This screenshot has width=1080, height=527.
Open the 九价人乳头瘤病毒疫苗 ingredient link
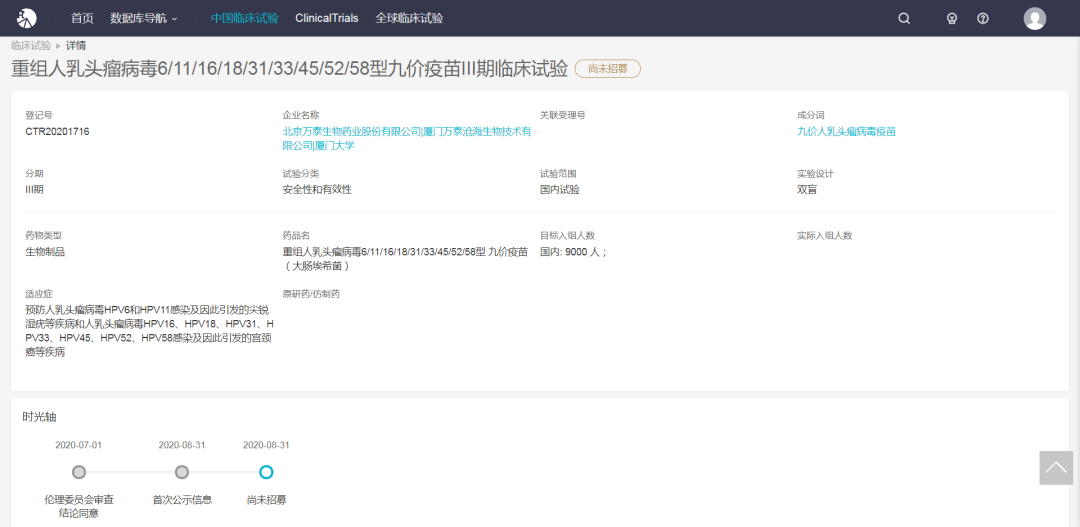click(847, 131)
